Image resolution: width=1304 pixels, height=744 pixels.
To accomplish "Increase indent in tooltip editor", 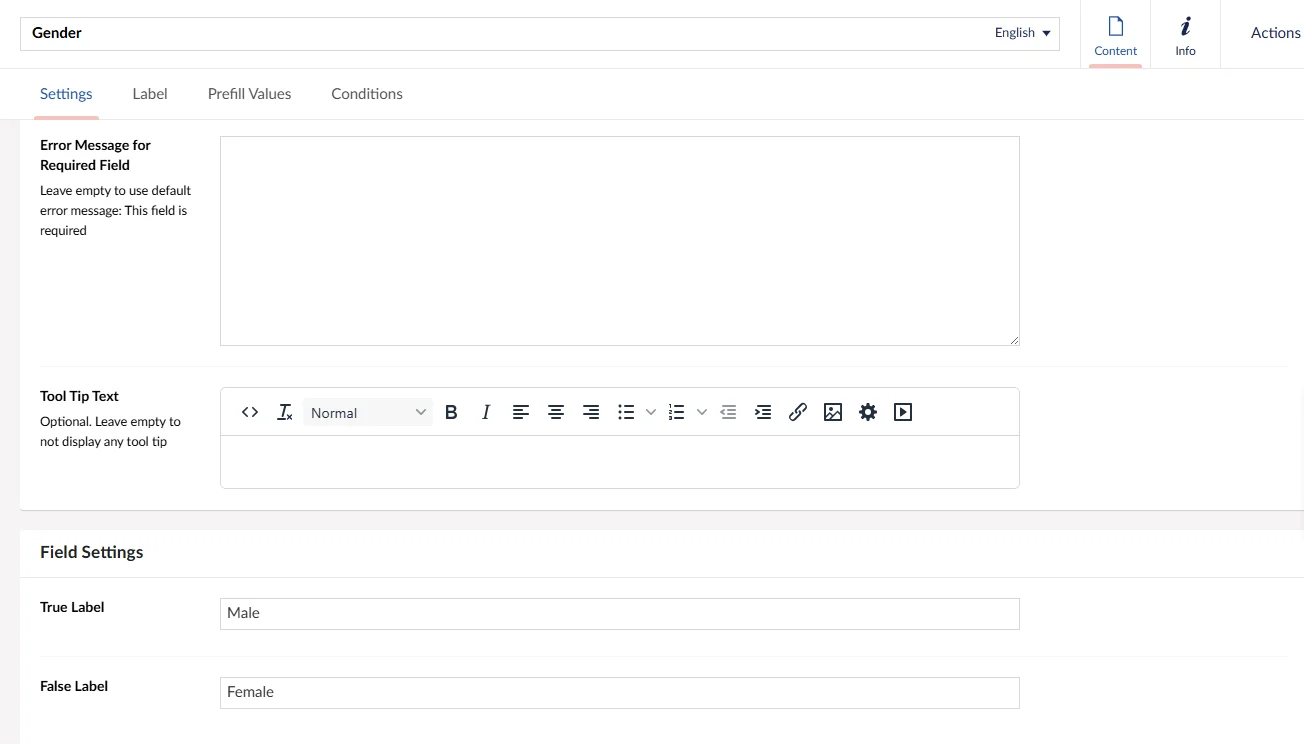I will coord(763,412).
